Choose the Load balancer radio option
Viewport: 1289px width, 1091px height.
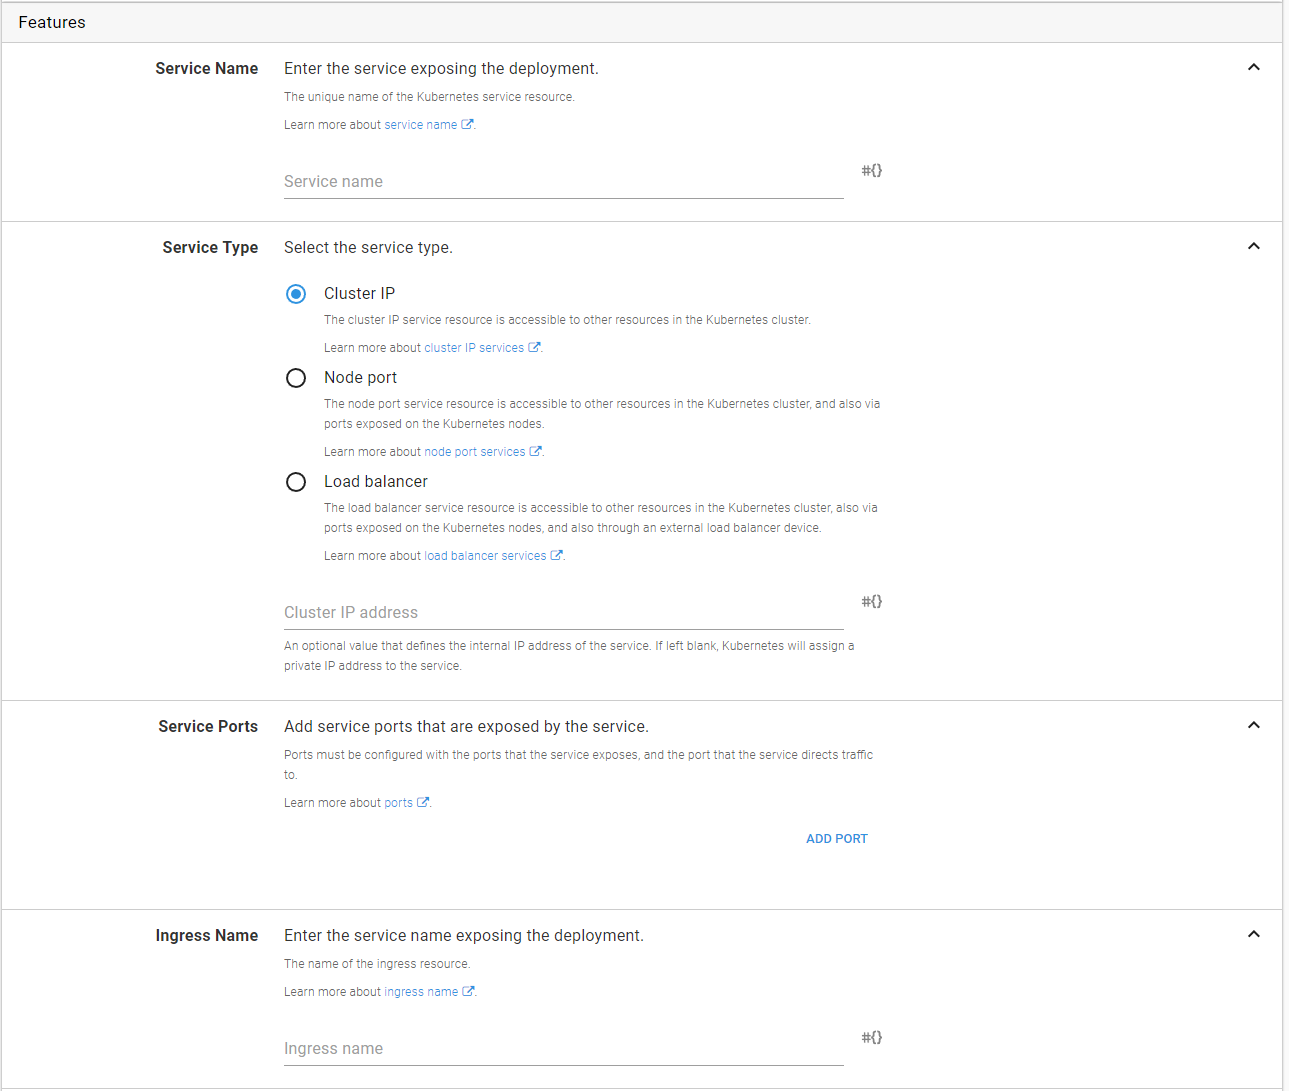click(x=296, y=482)
